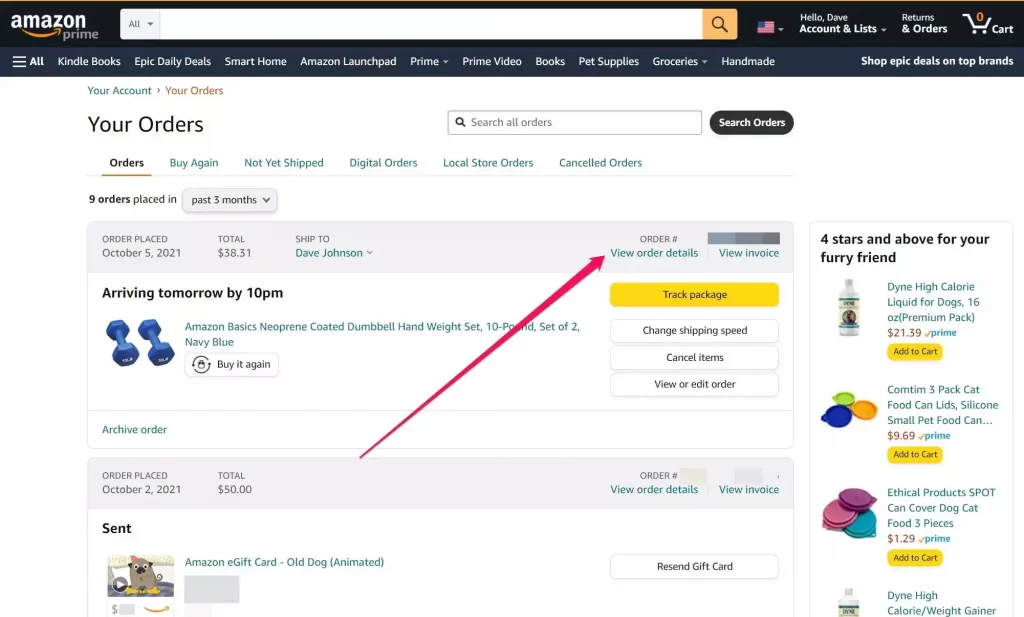
Task: Go to Smart Home in navigation
Action: coord(255,61)
